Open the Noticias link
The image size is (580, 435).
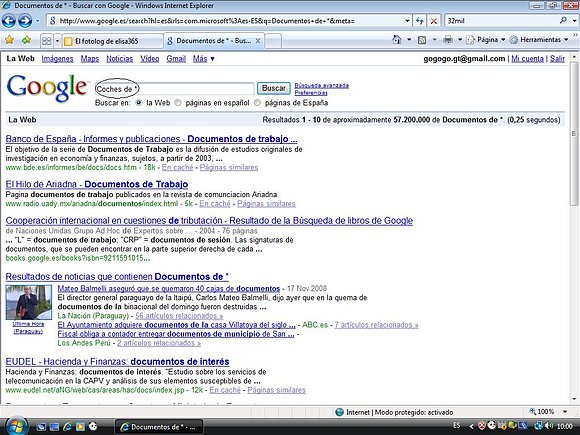119,59
